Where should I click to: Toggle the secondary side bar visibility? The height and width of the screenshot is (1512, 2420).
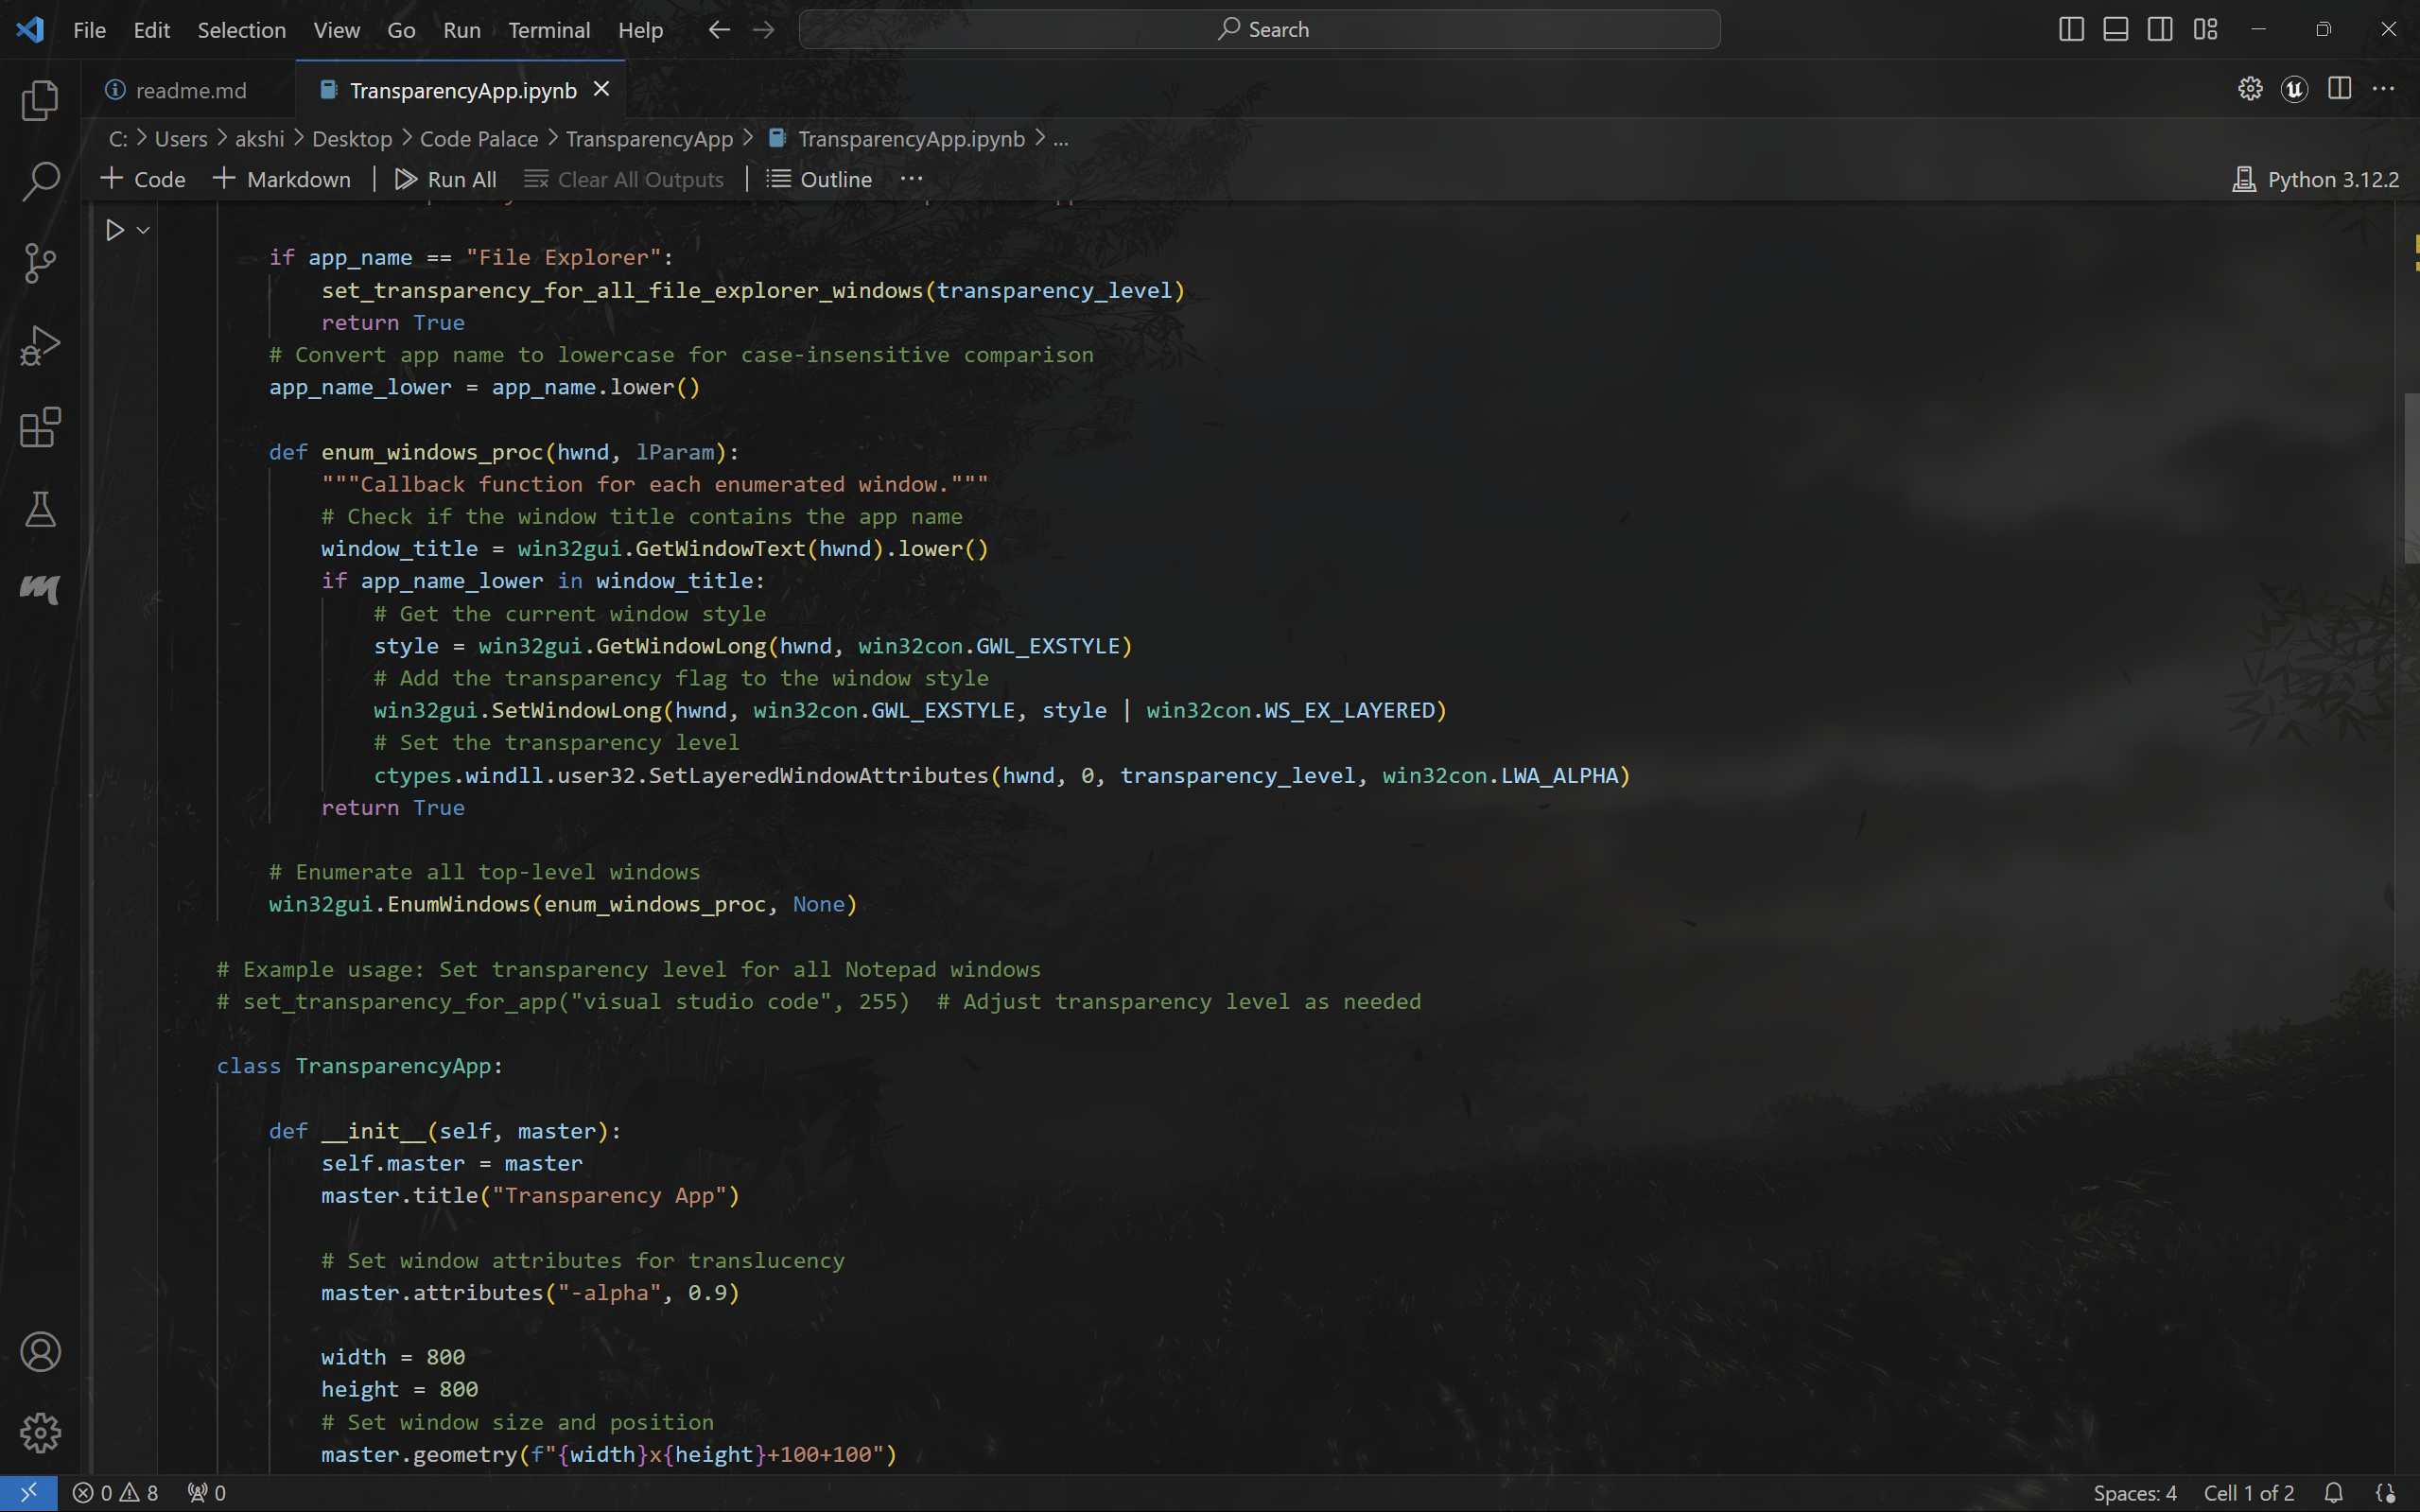(2160, 30)
